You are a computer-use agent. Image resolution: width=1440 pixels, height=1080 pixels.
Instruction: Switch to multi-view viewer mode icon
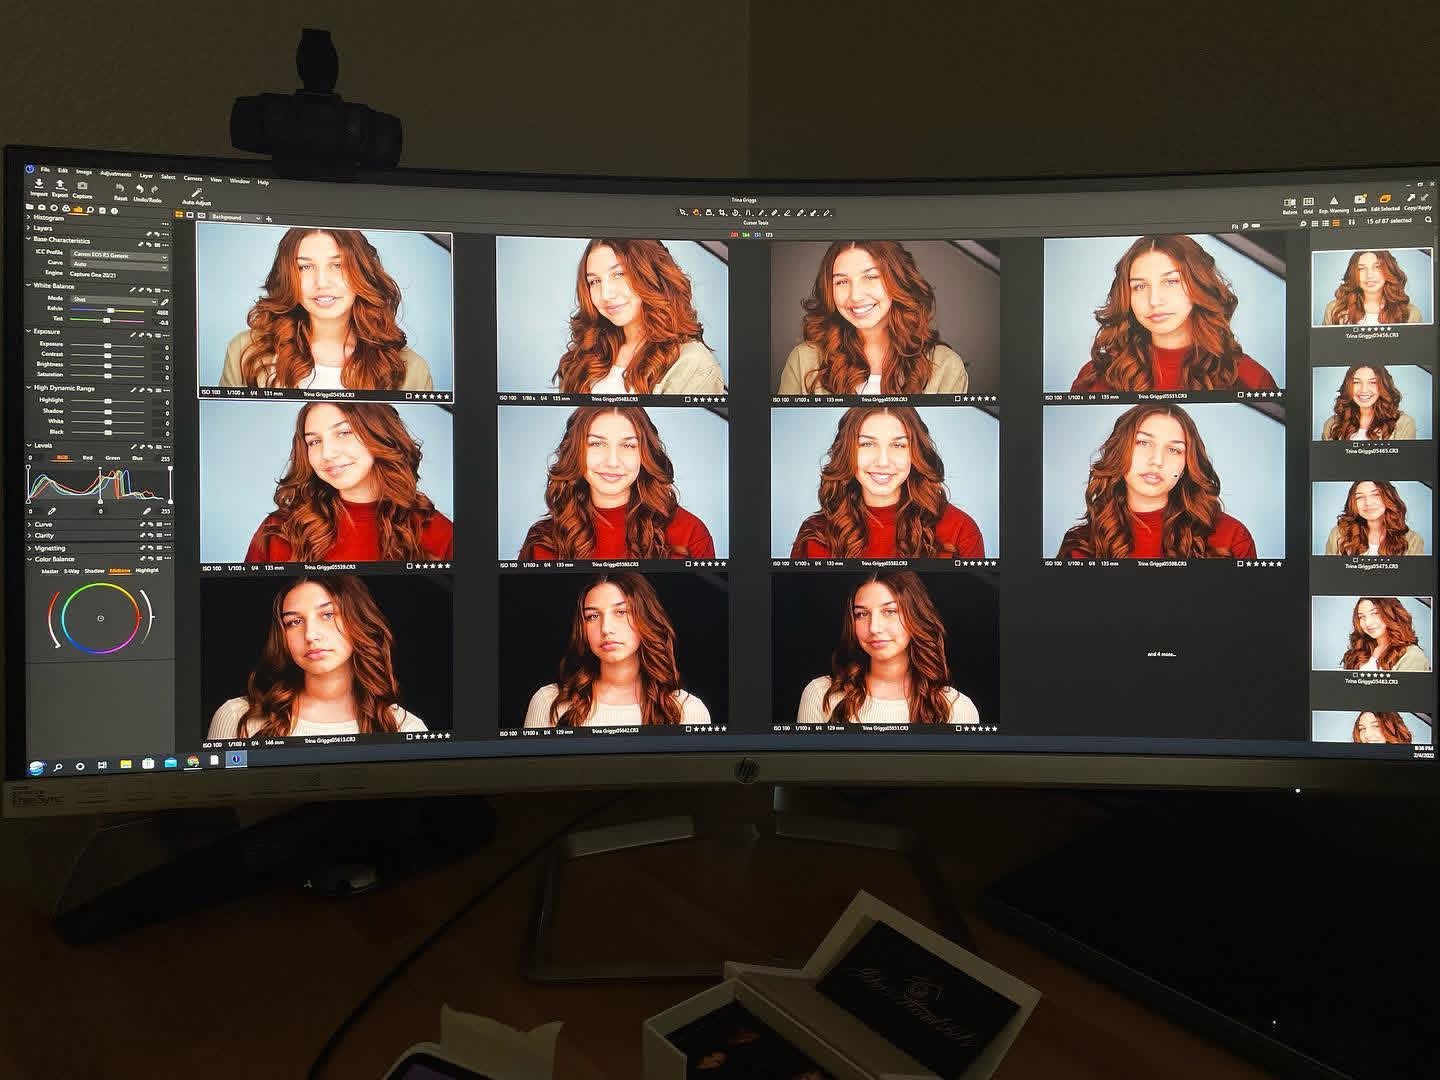point(180,215)
